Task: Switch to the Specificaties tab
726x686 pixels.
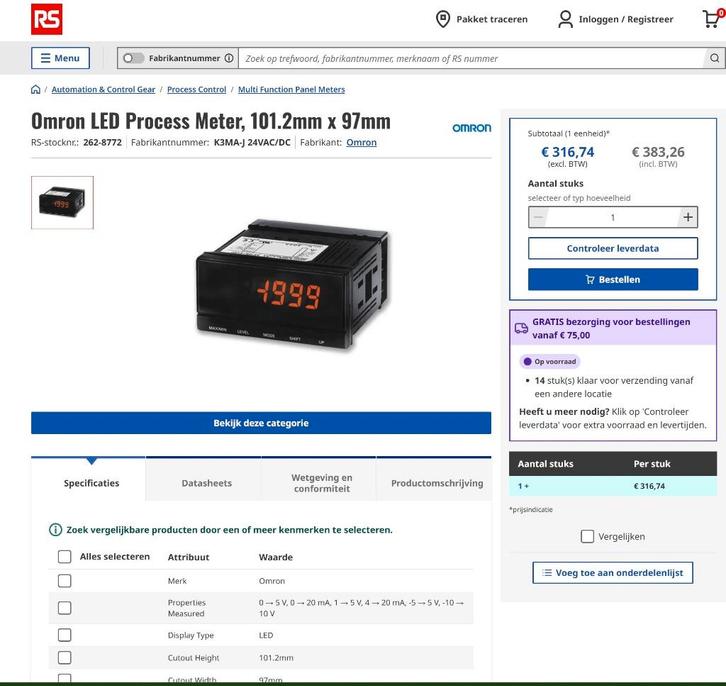Action: [91, 483]
